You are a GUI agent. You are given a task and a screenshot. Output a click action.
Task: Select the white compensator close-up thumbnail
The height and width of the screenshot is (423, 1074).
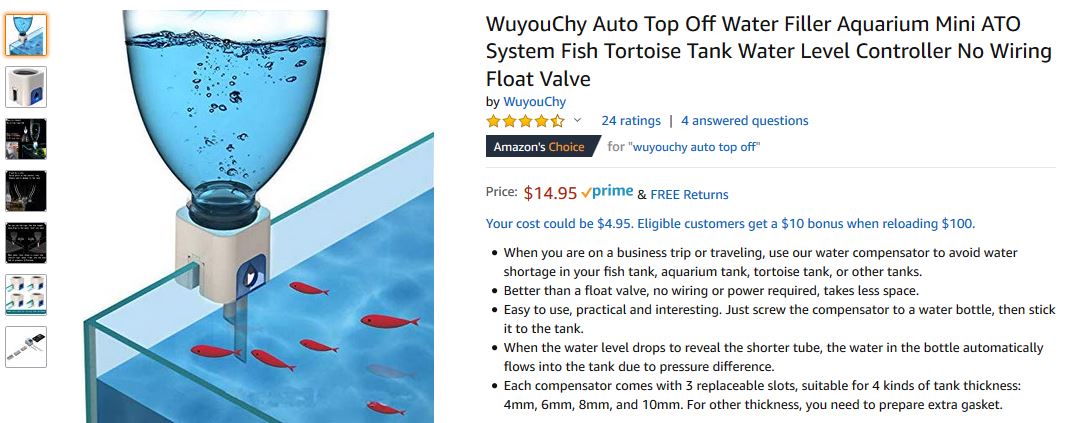pyautogui.click(x=25, y=87)
